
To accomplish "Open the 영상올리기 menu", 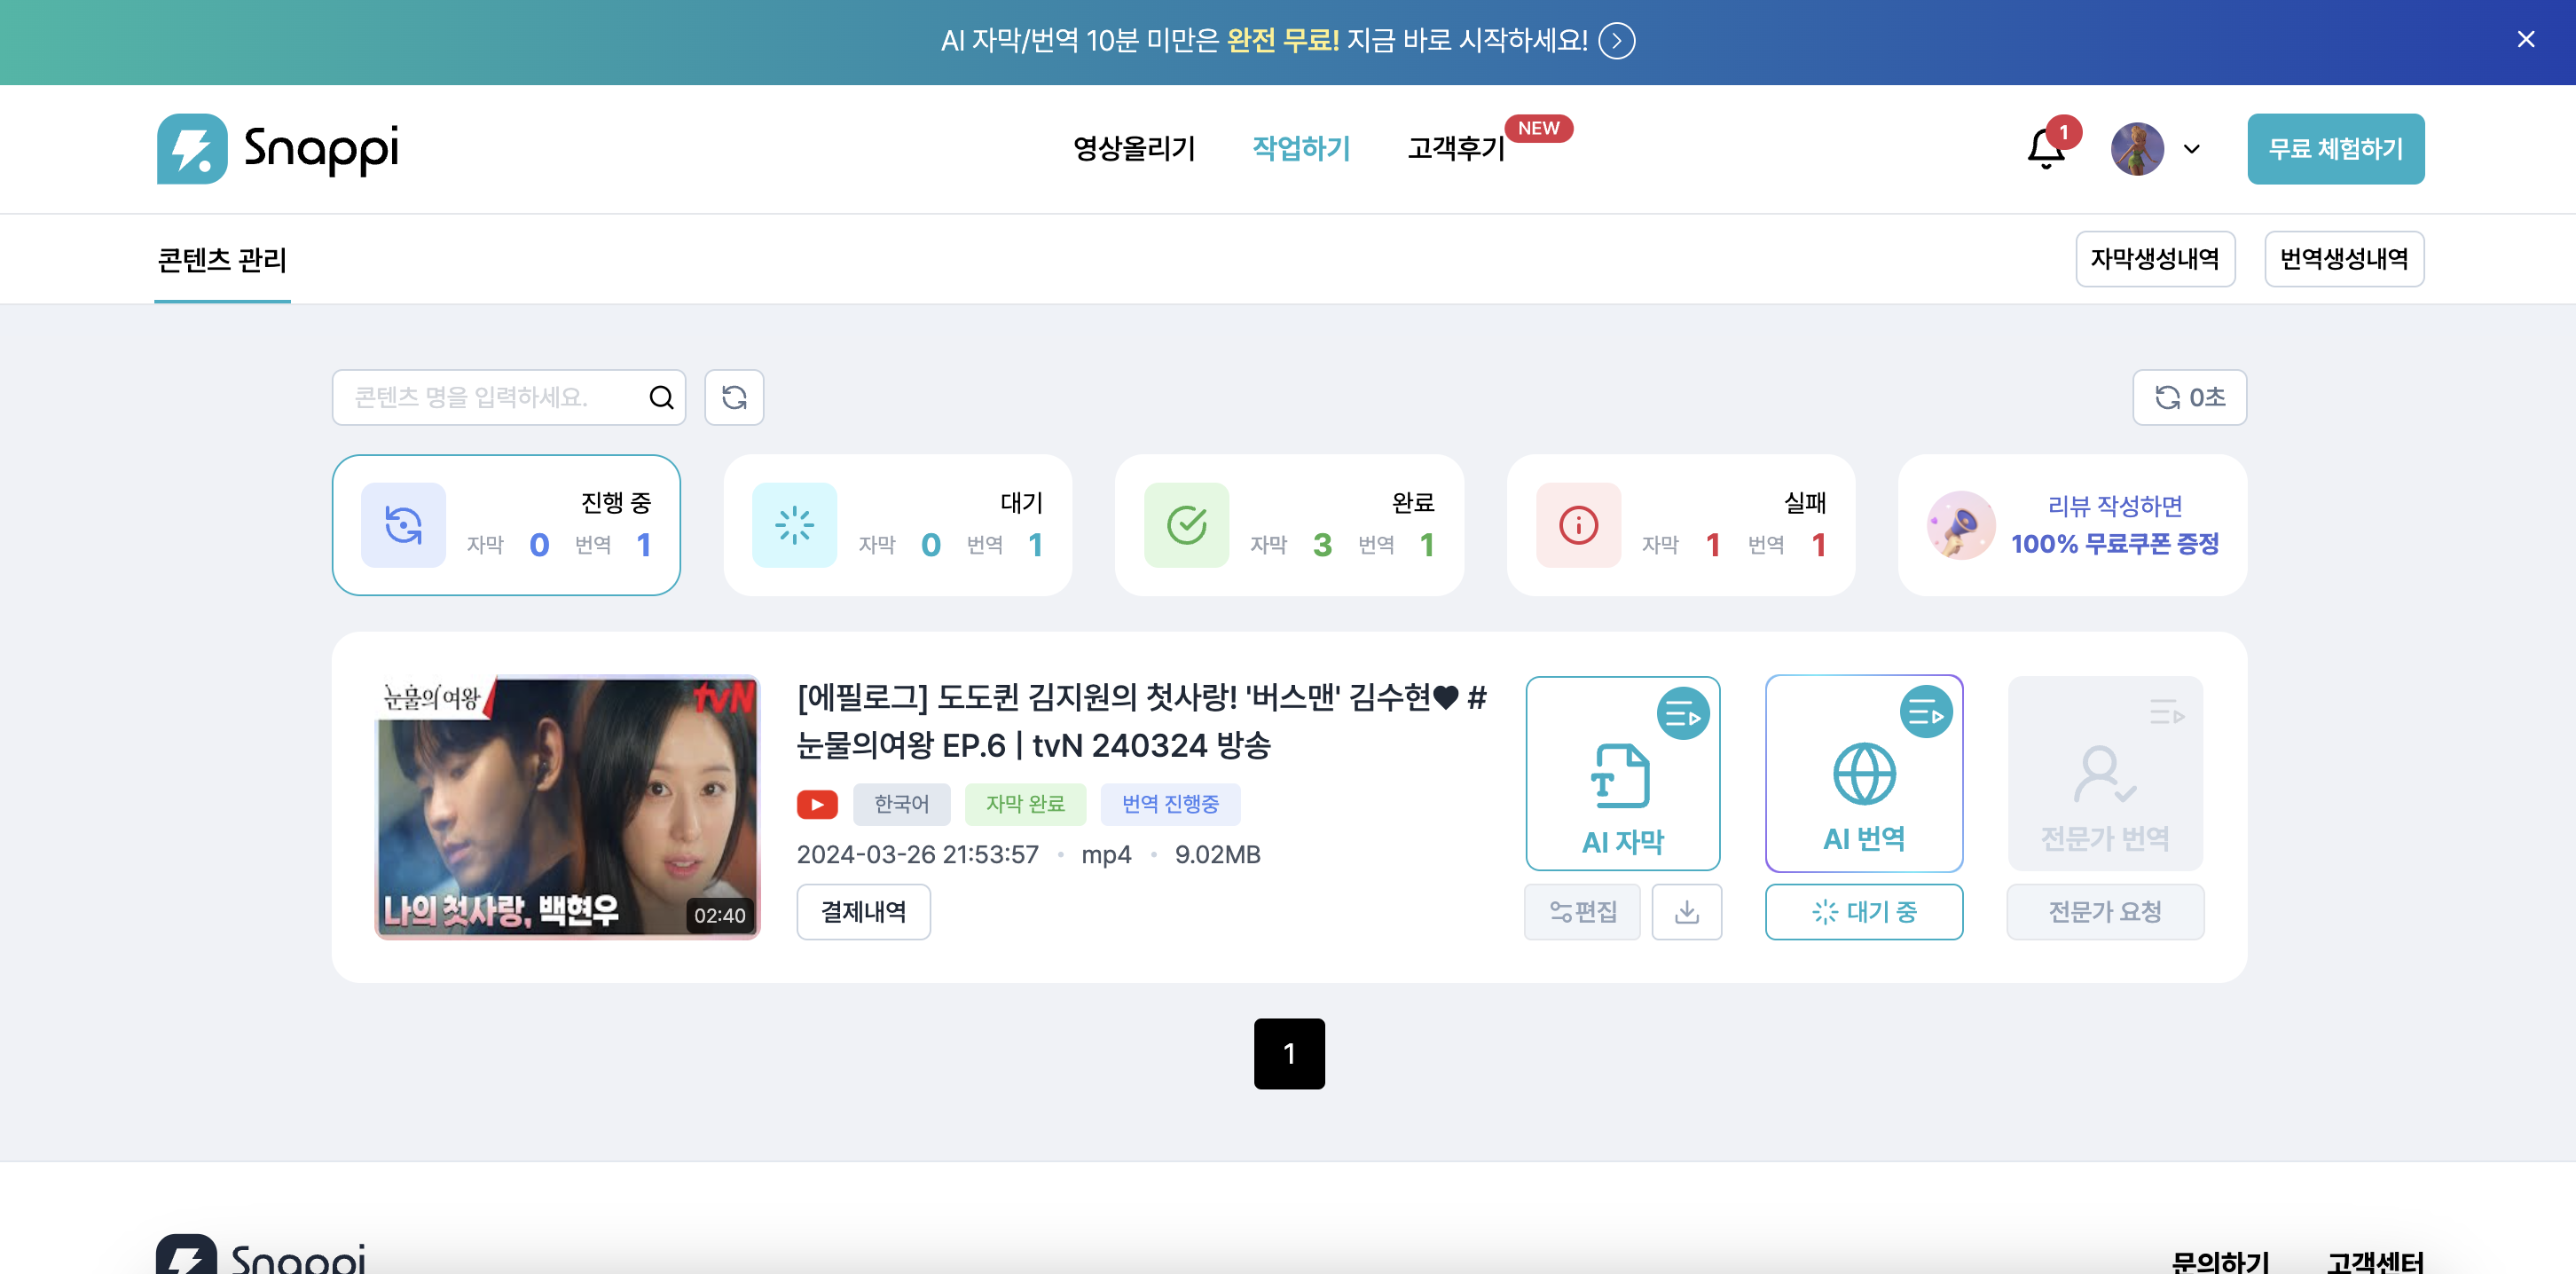I will tap(1134, 149).
